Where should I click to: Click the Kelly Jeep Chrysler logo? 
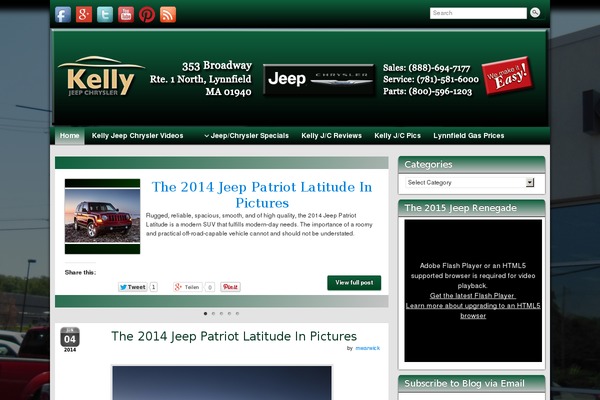click(x=101, y=77)
